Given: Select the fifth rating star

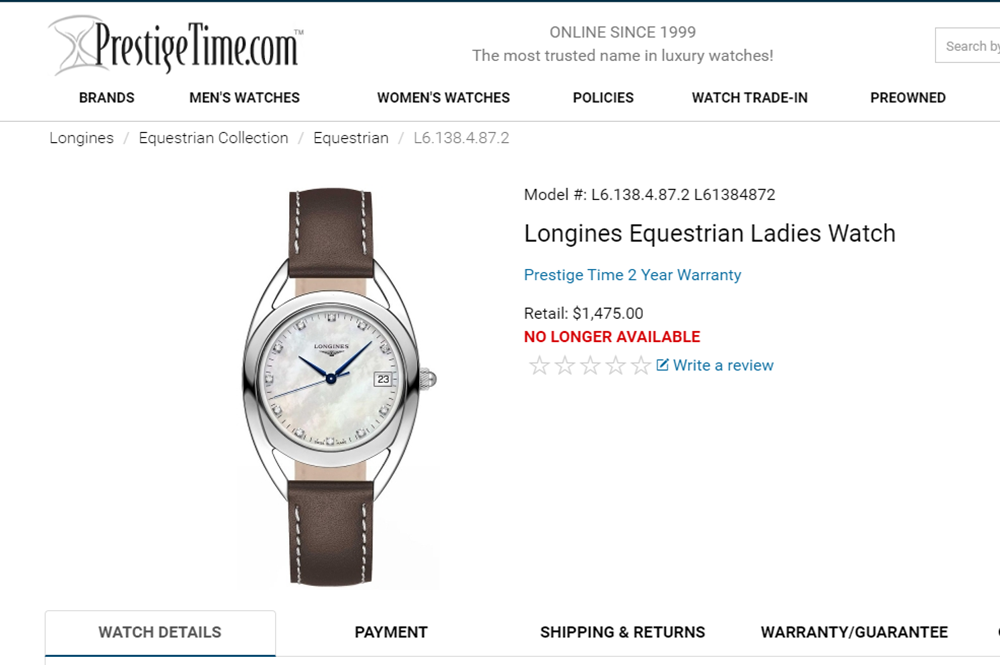Looking at the screenshot, I should 641,365.
